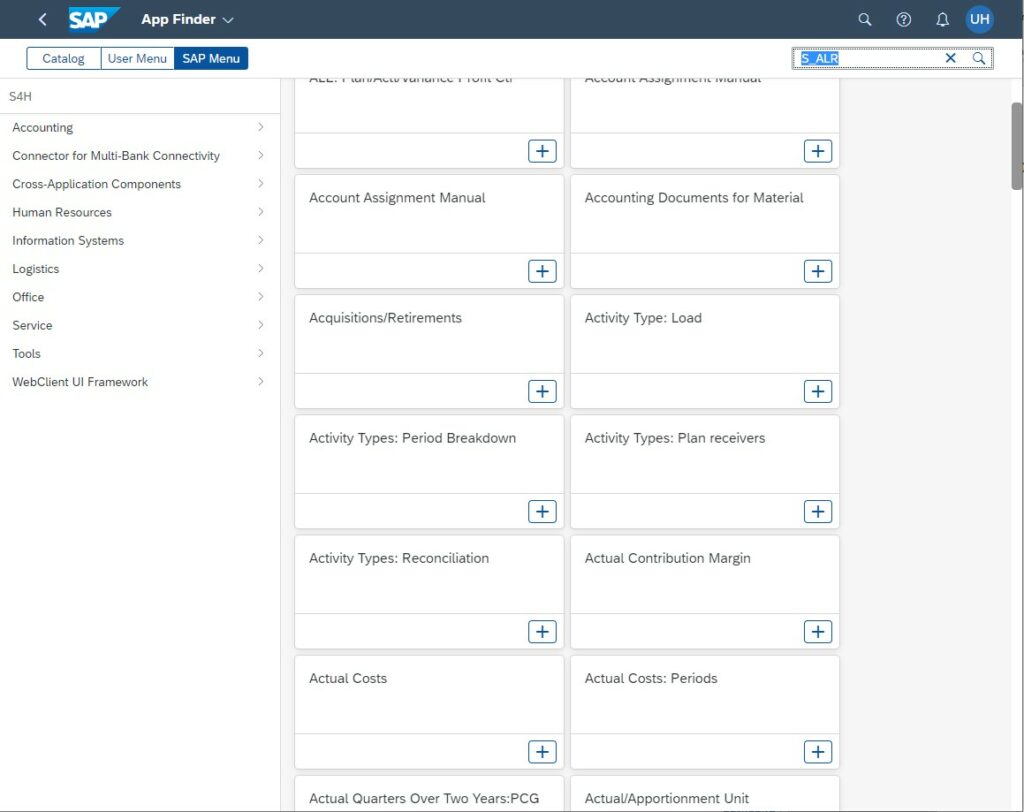Open the notifications bell icon

(942, 19)
